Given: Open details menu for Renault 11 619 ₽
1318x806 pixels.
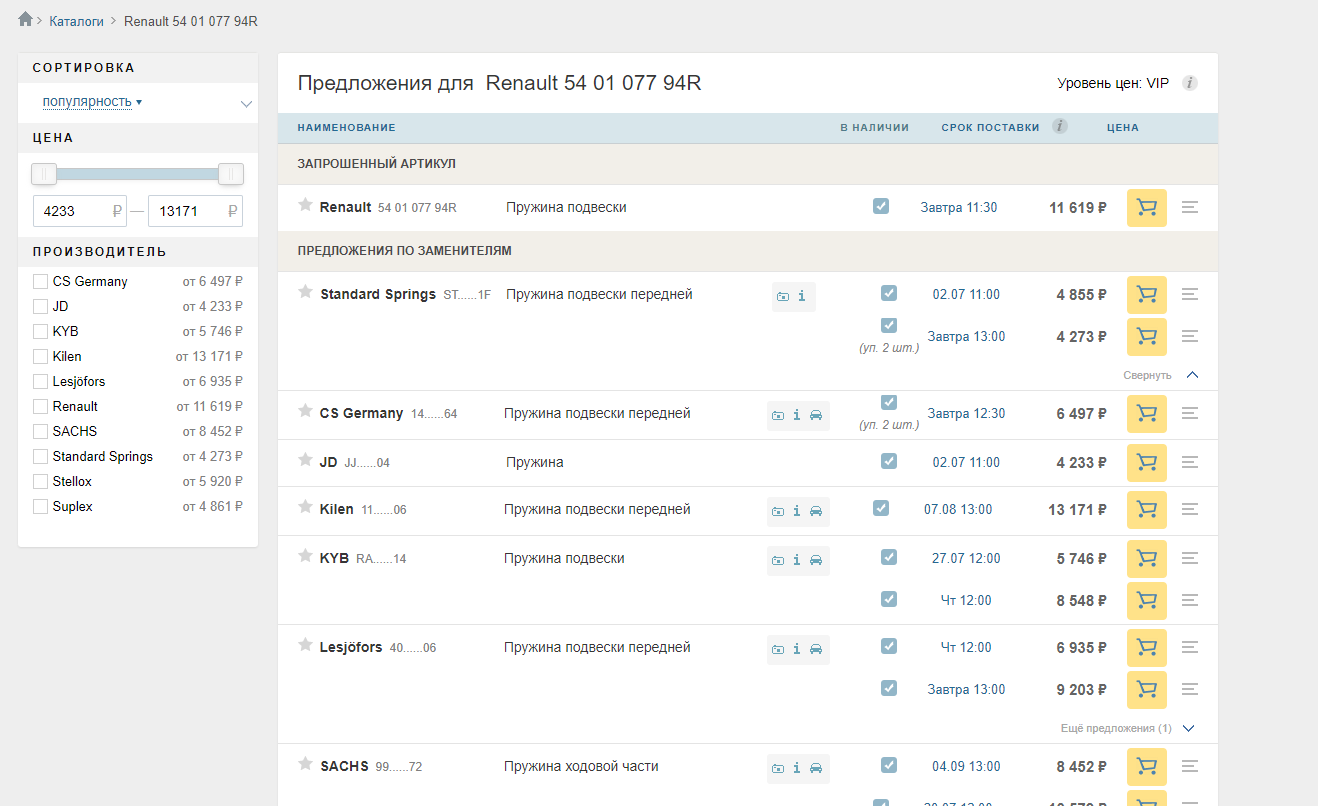Looking at the screenshot, I should pyautogui.click(x=1190, y=208).
